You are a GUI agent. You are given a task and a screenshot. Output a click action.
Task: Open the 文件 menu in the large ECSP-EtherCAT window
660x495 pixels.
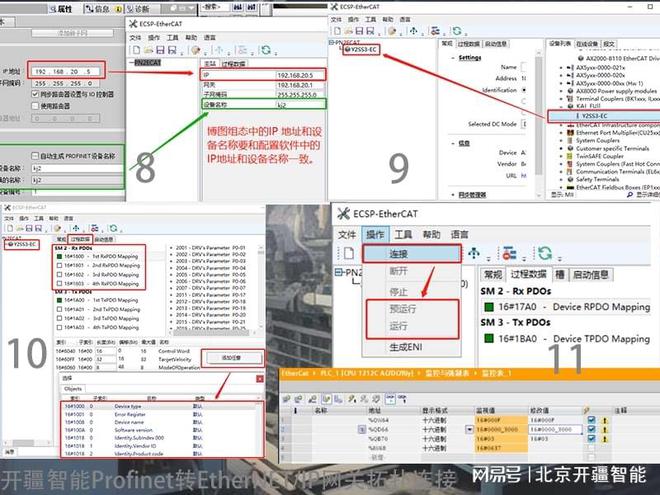click(347, 234)
